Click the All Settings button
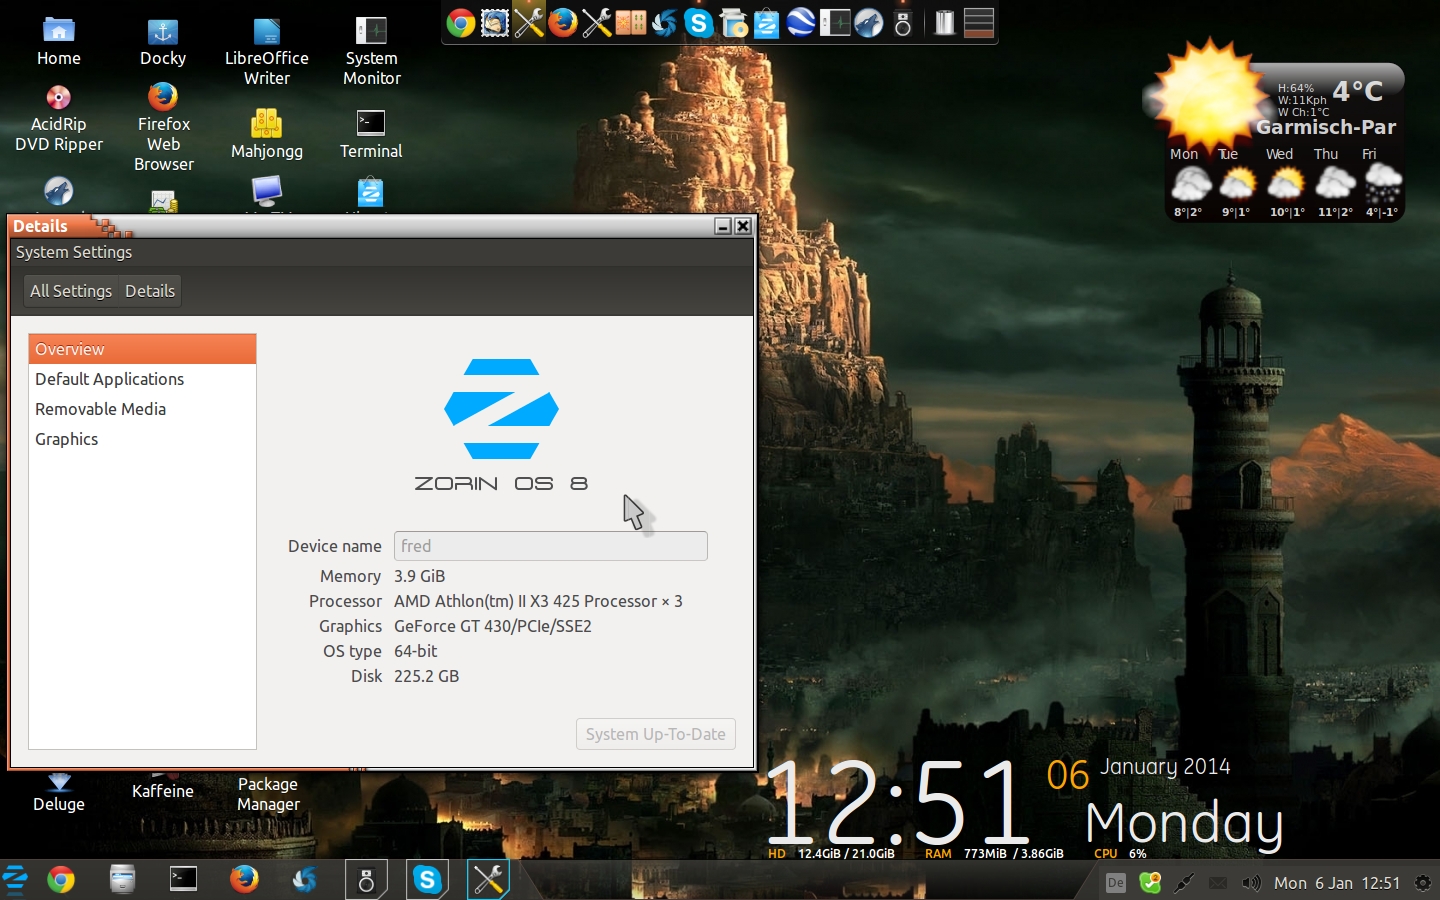The width and height of the screenshot is (1440, 900). click(71, 291)
